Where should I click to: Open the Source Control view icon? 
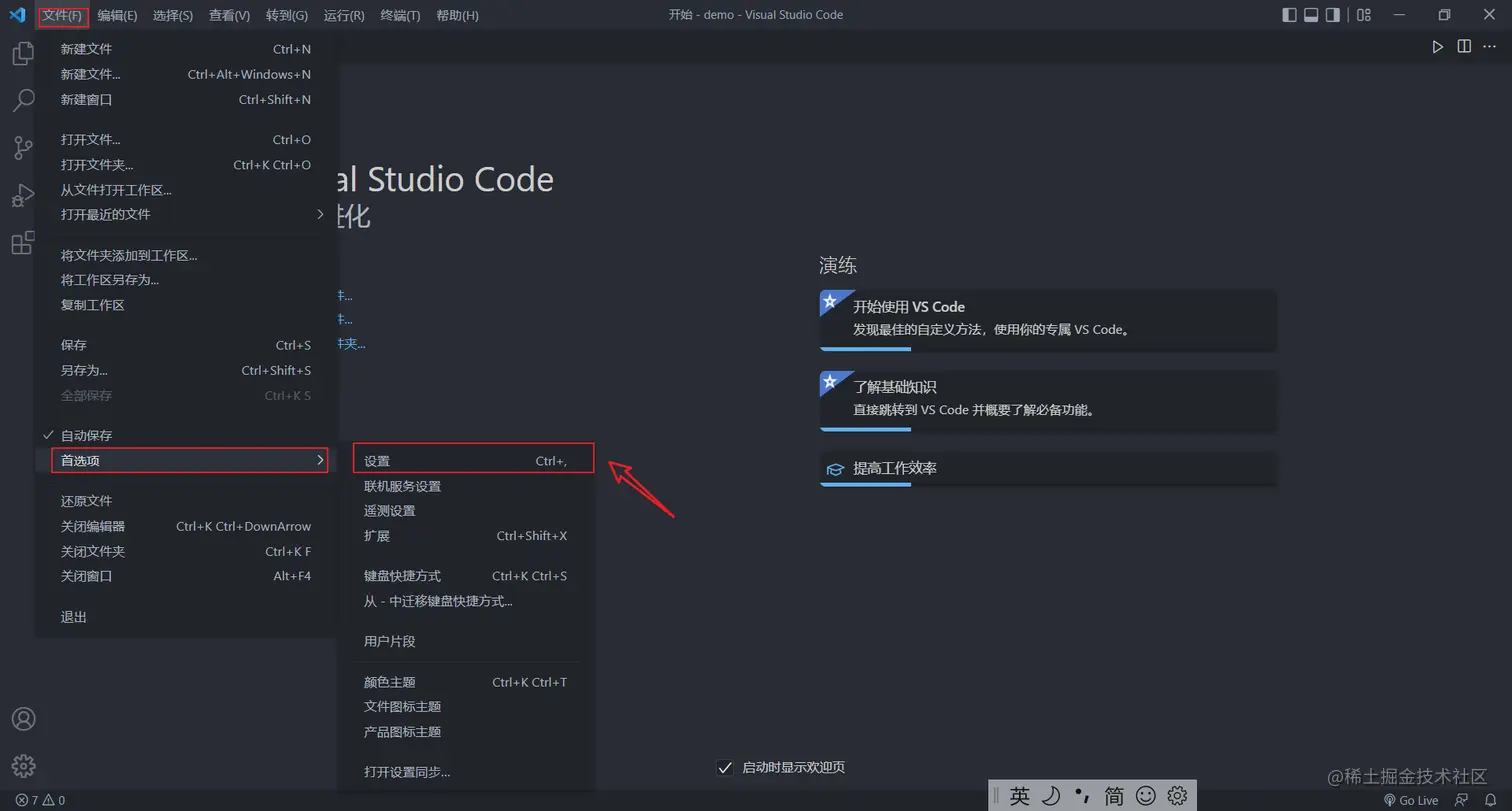click(x=23, y=148)
